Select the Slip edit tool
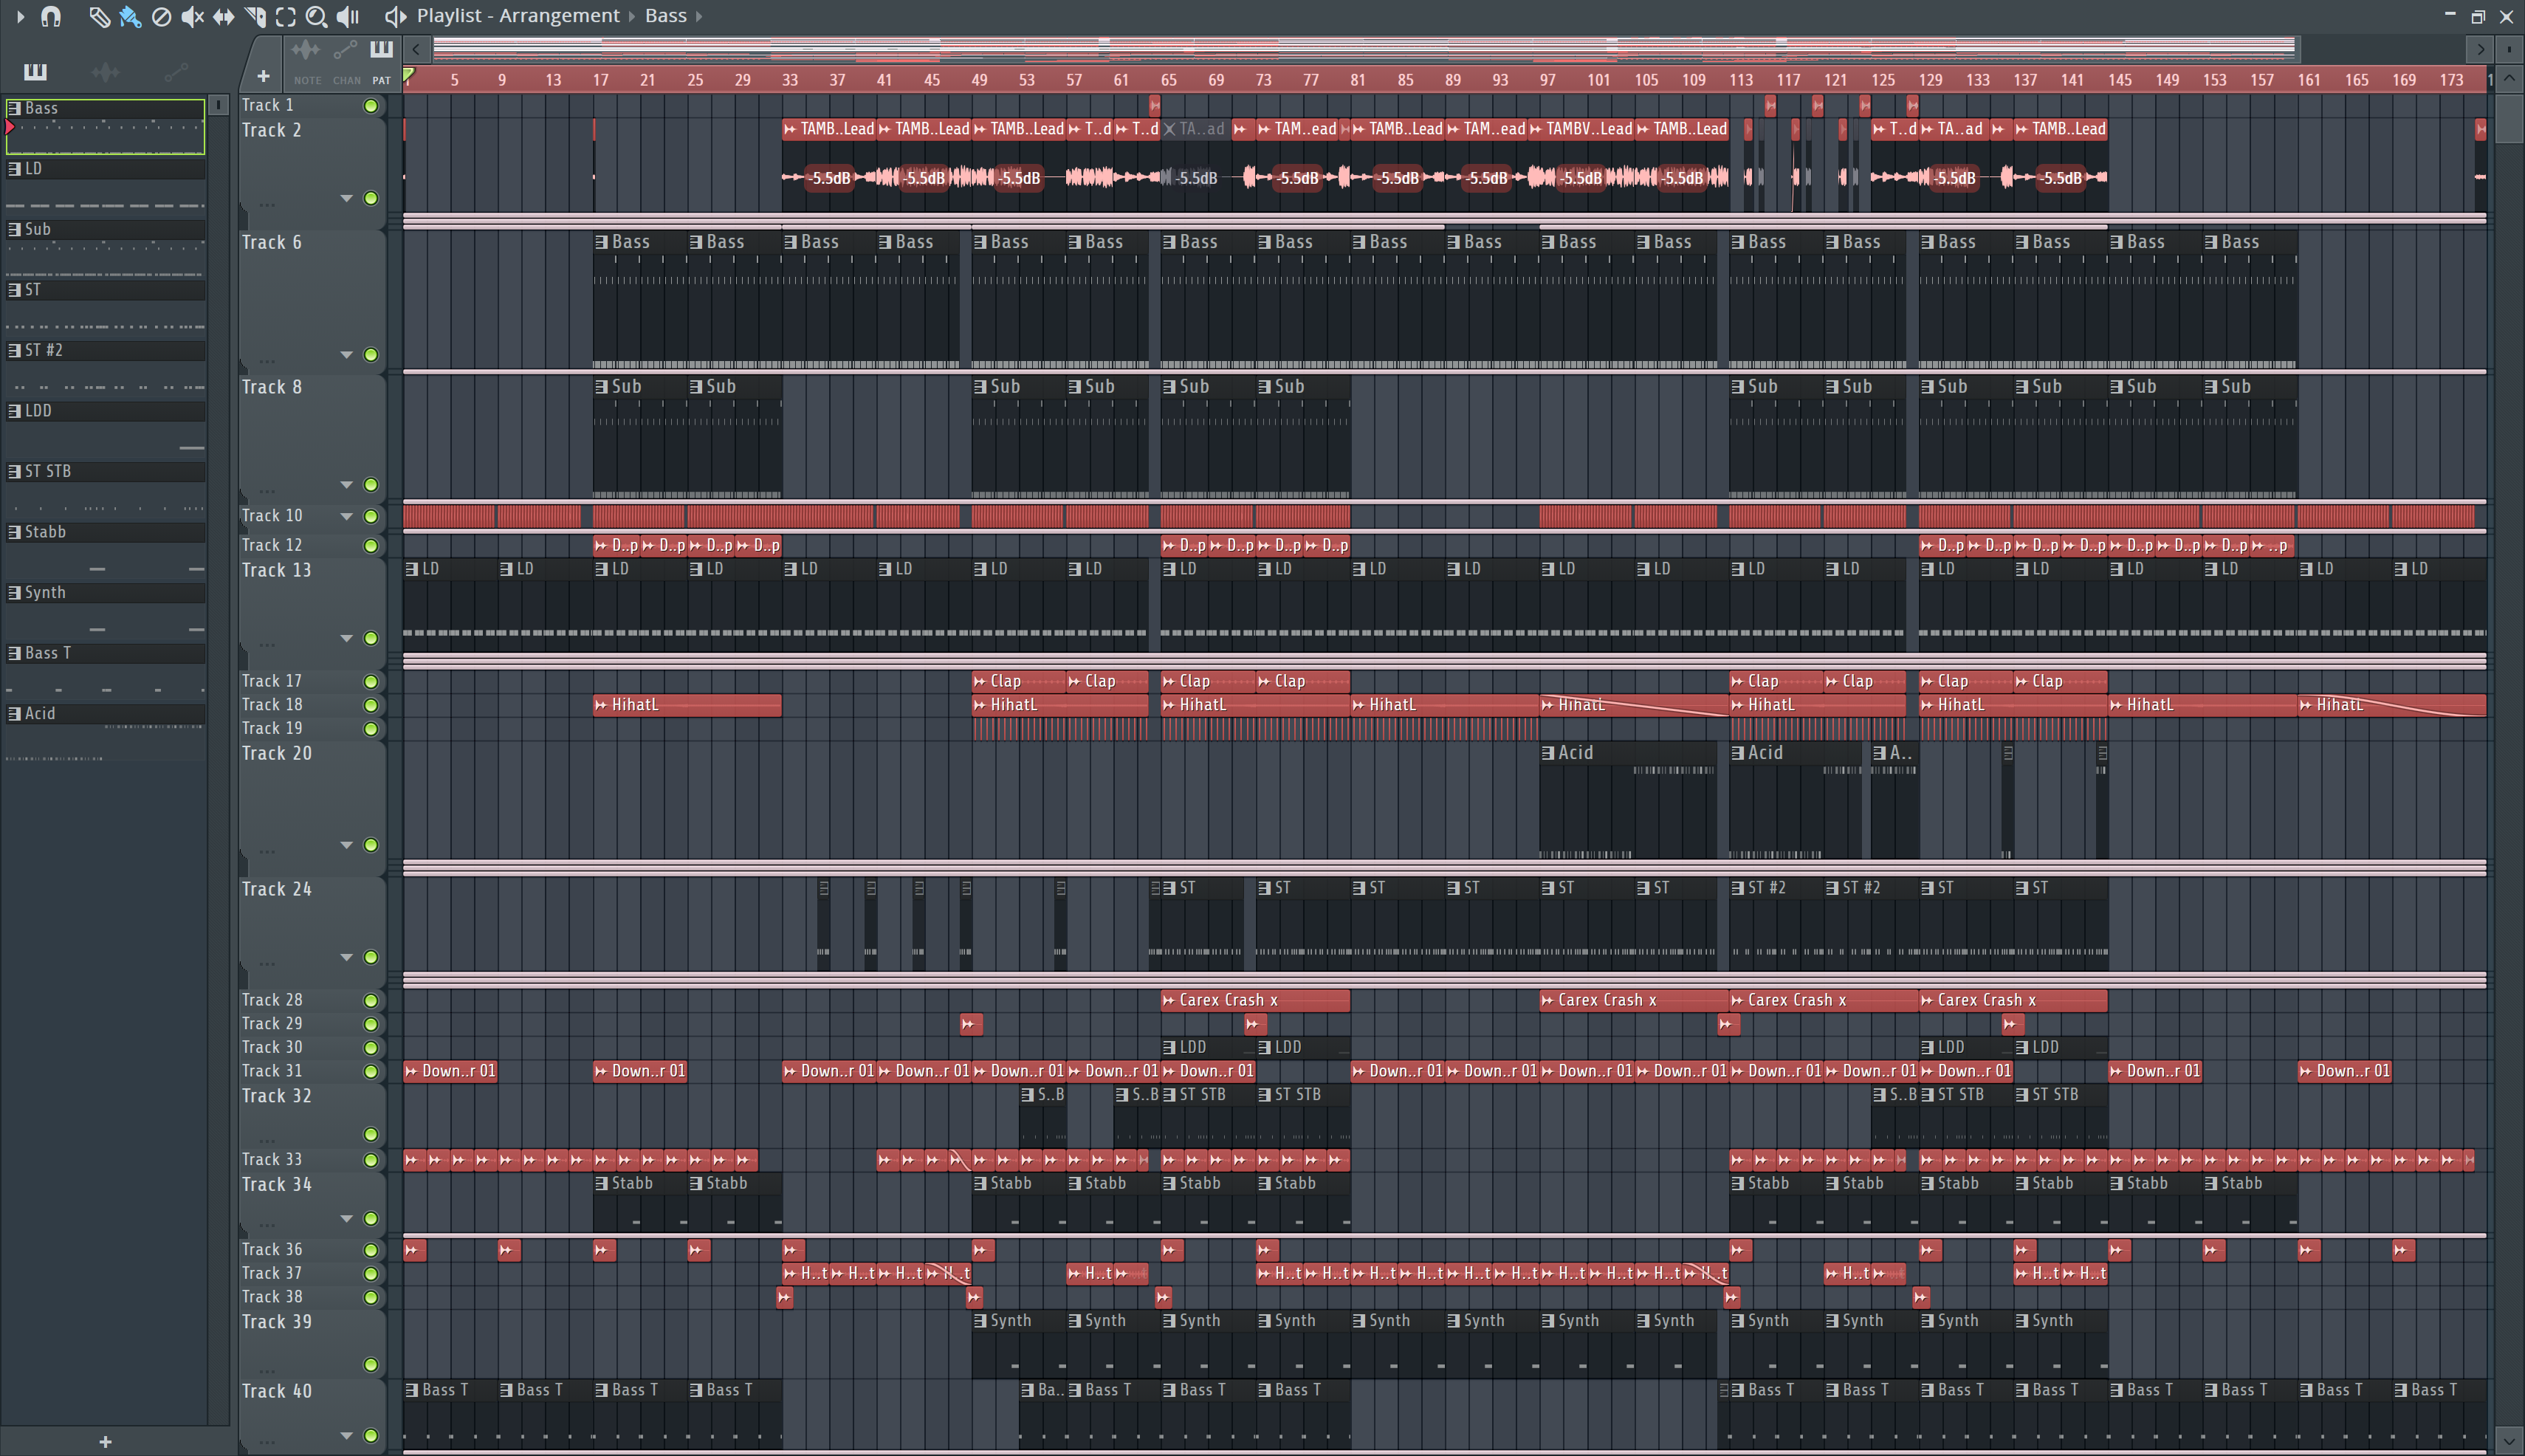 [223, 16]
